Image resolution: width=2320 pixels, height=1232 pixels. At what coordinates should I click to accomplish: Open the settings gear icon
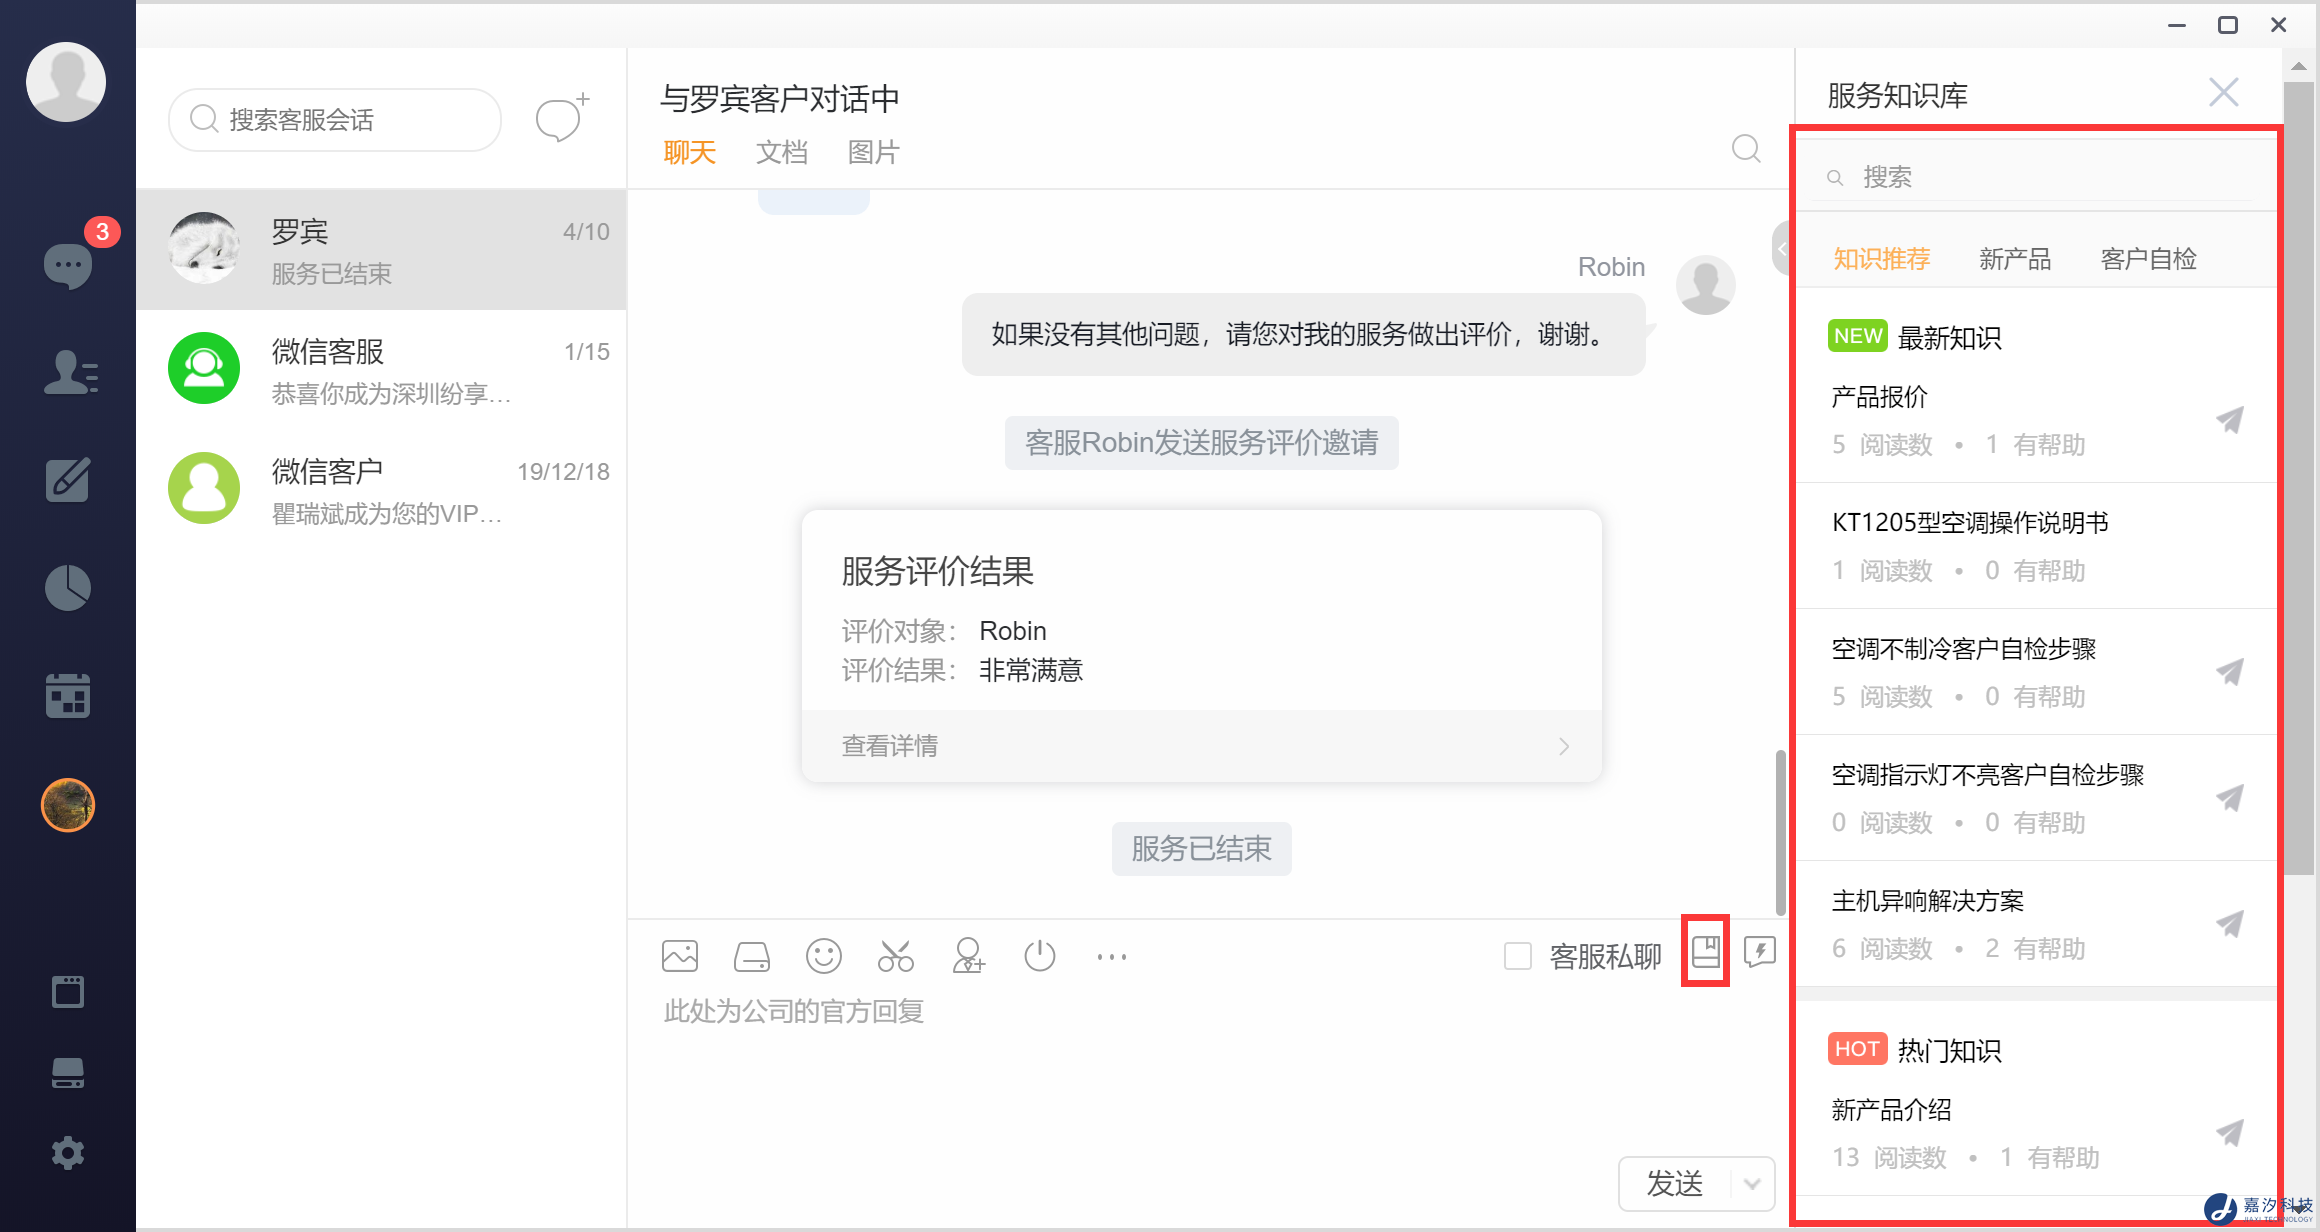tap(68, 1153)
